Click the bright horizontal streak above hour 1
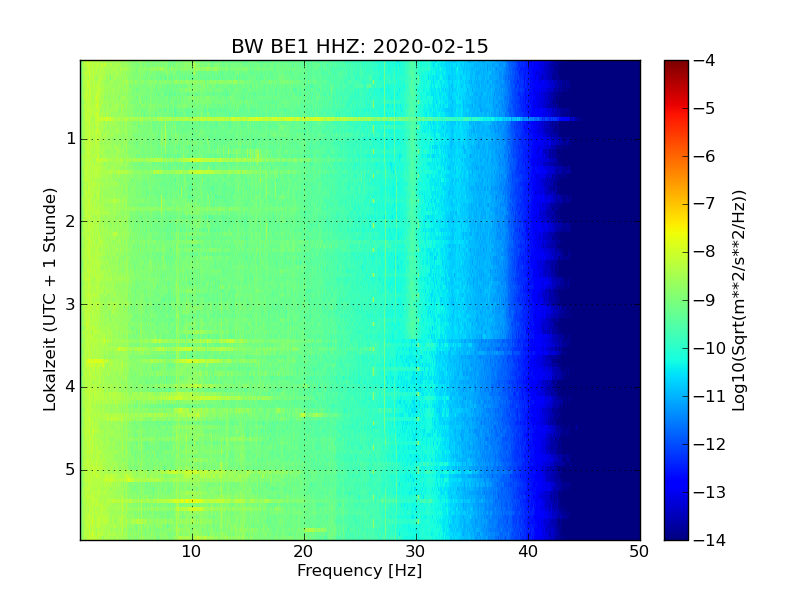 coord(337,119)
